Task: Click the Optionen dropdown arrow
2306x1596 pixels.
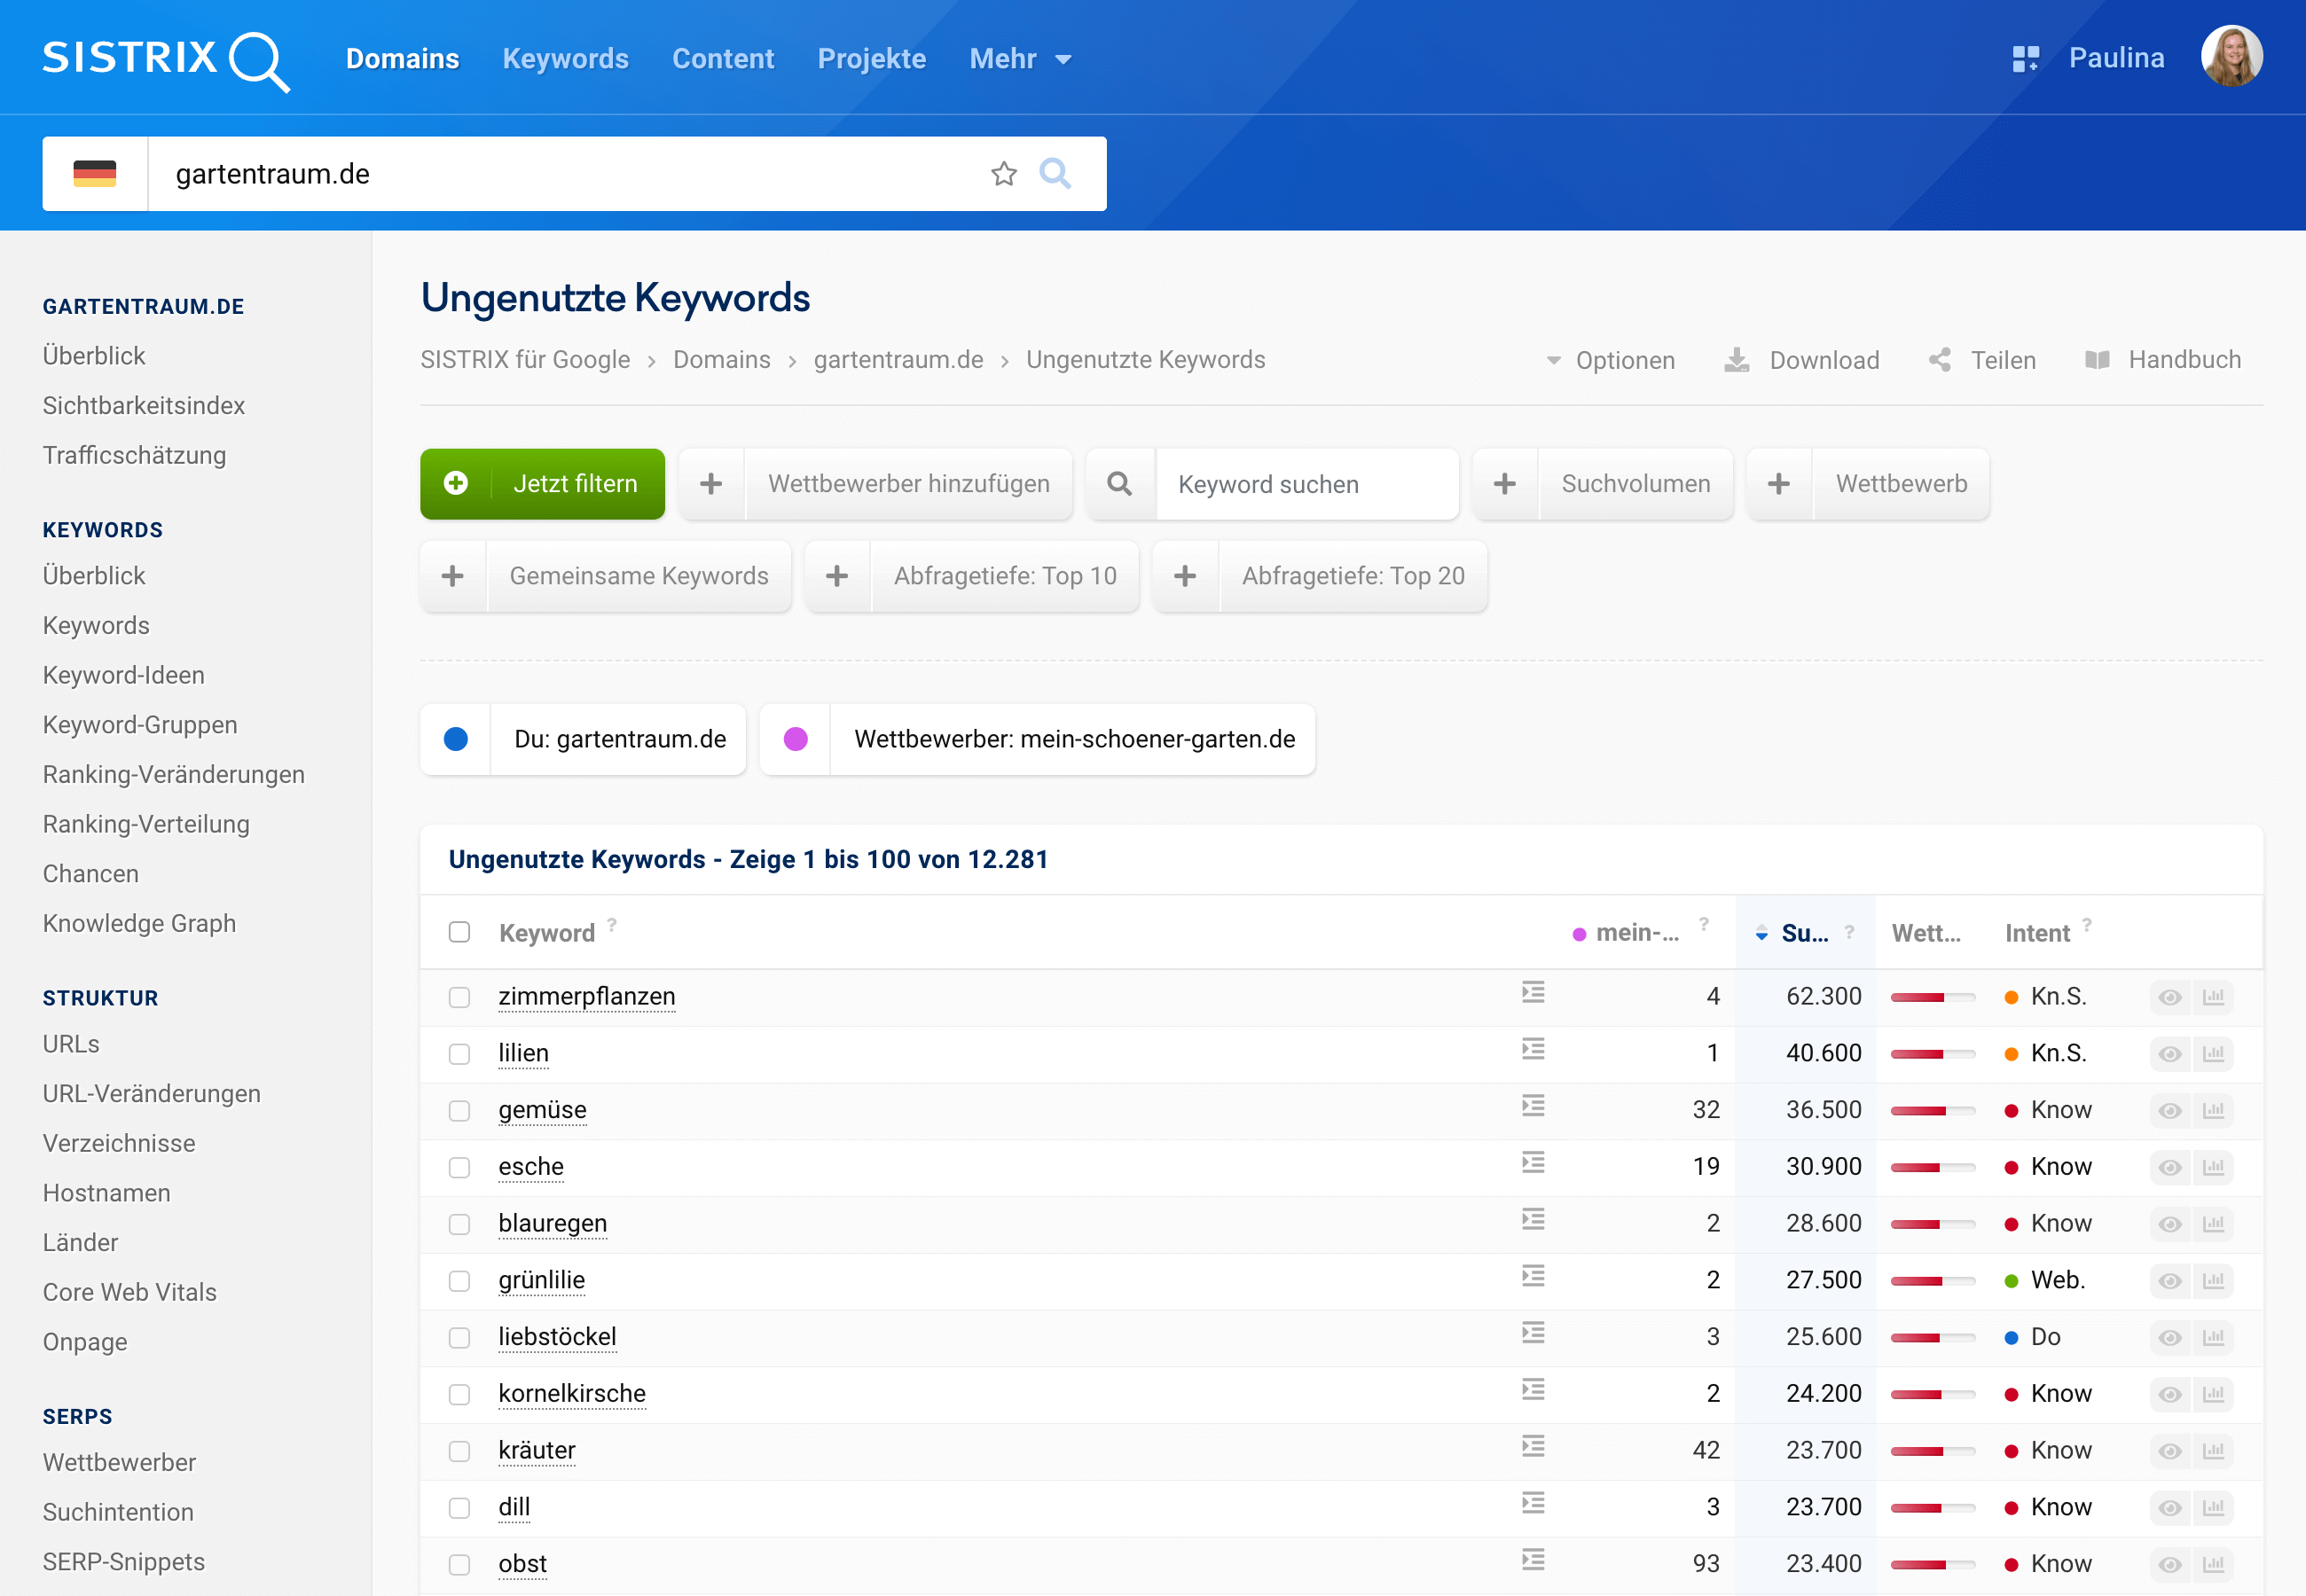Action: (x=1548, y=359)
